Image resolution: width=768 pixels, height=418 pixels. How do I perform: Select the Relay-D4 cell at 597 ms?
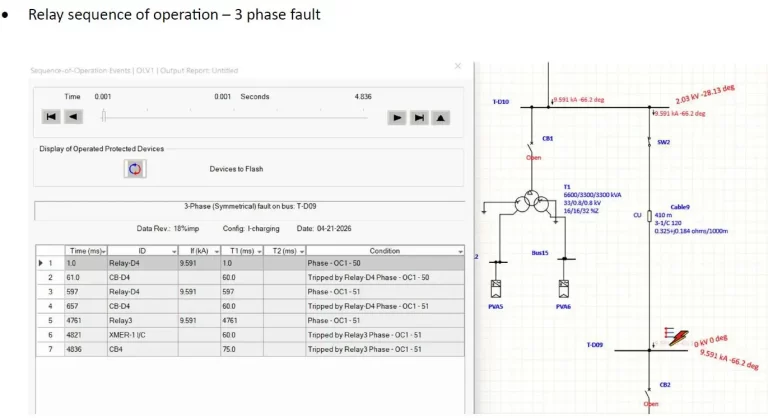tap(143, 292)
